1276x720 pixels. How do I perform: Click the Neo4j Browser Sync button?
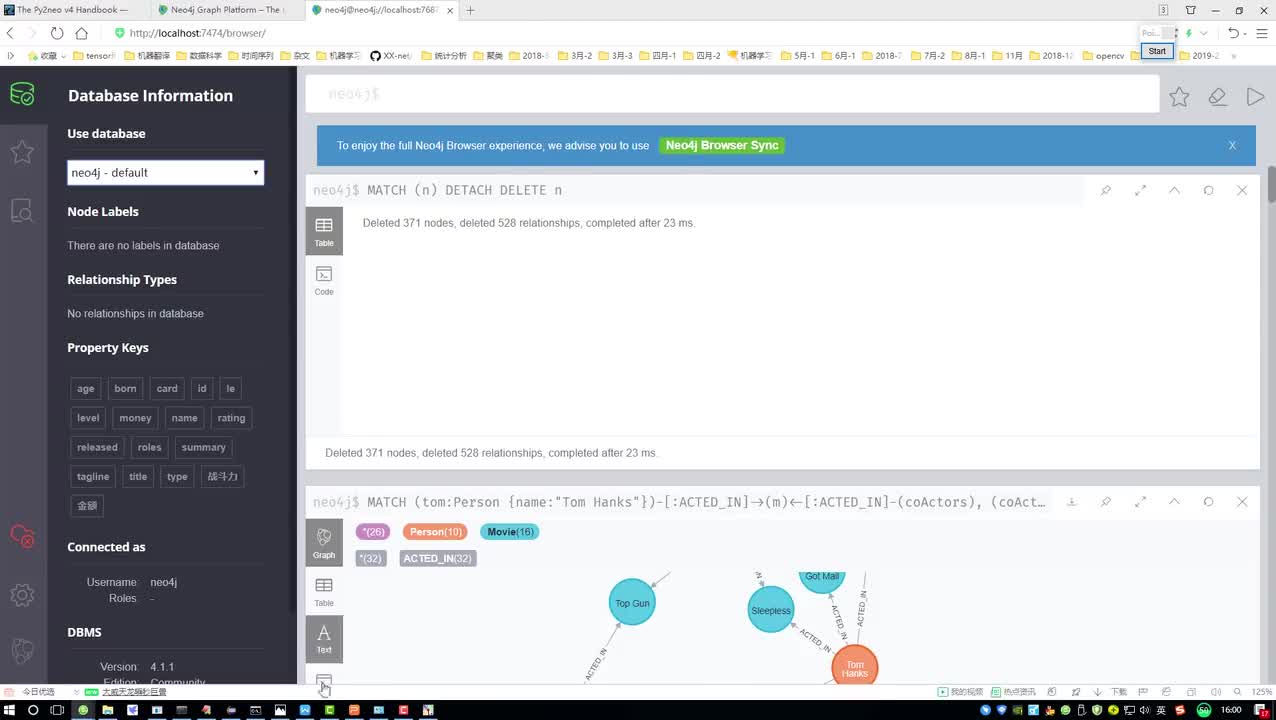(722, 145)
